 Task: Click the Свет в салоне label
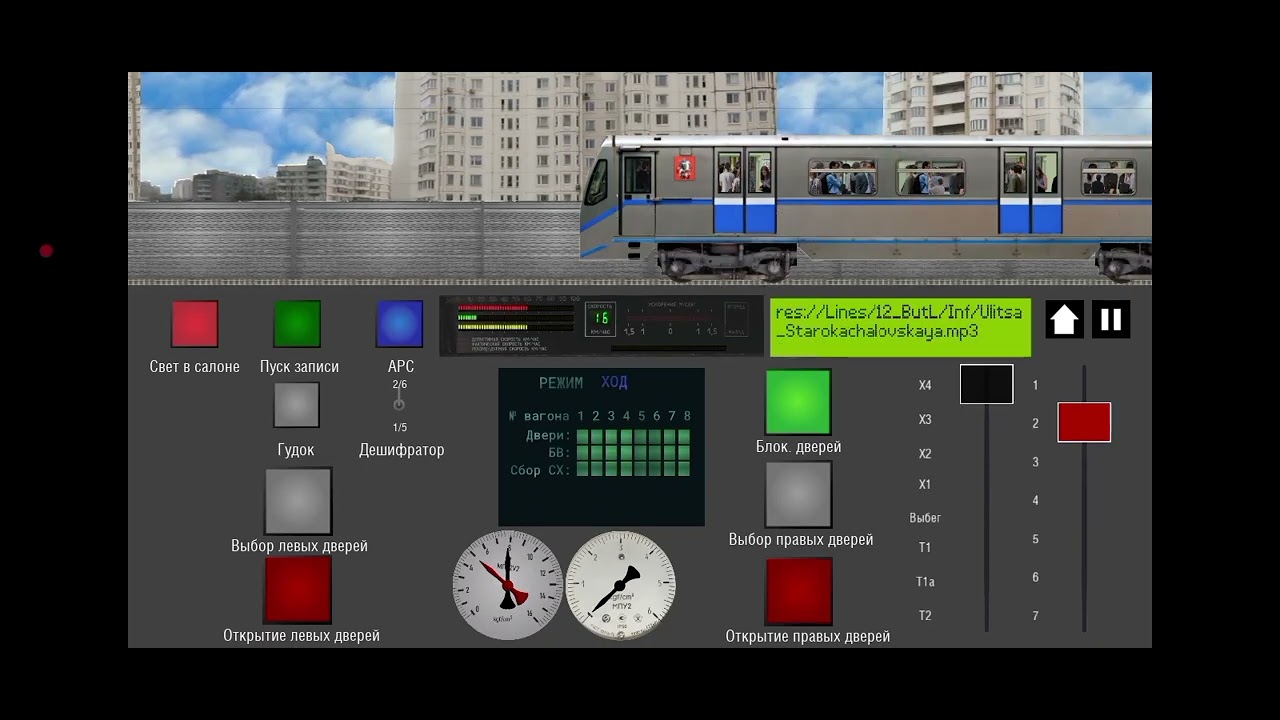[x=195, y=367]
